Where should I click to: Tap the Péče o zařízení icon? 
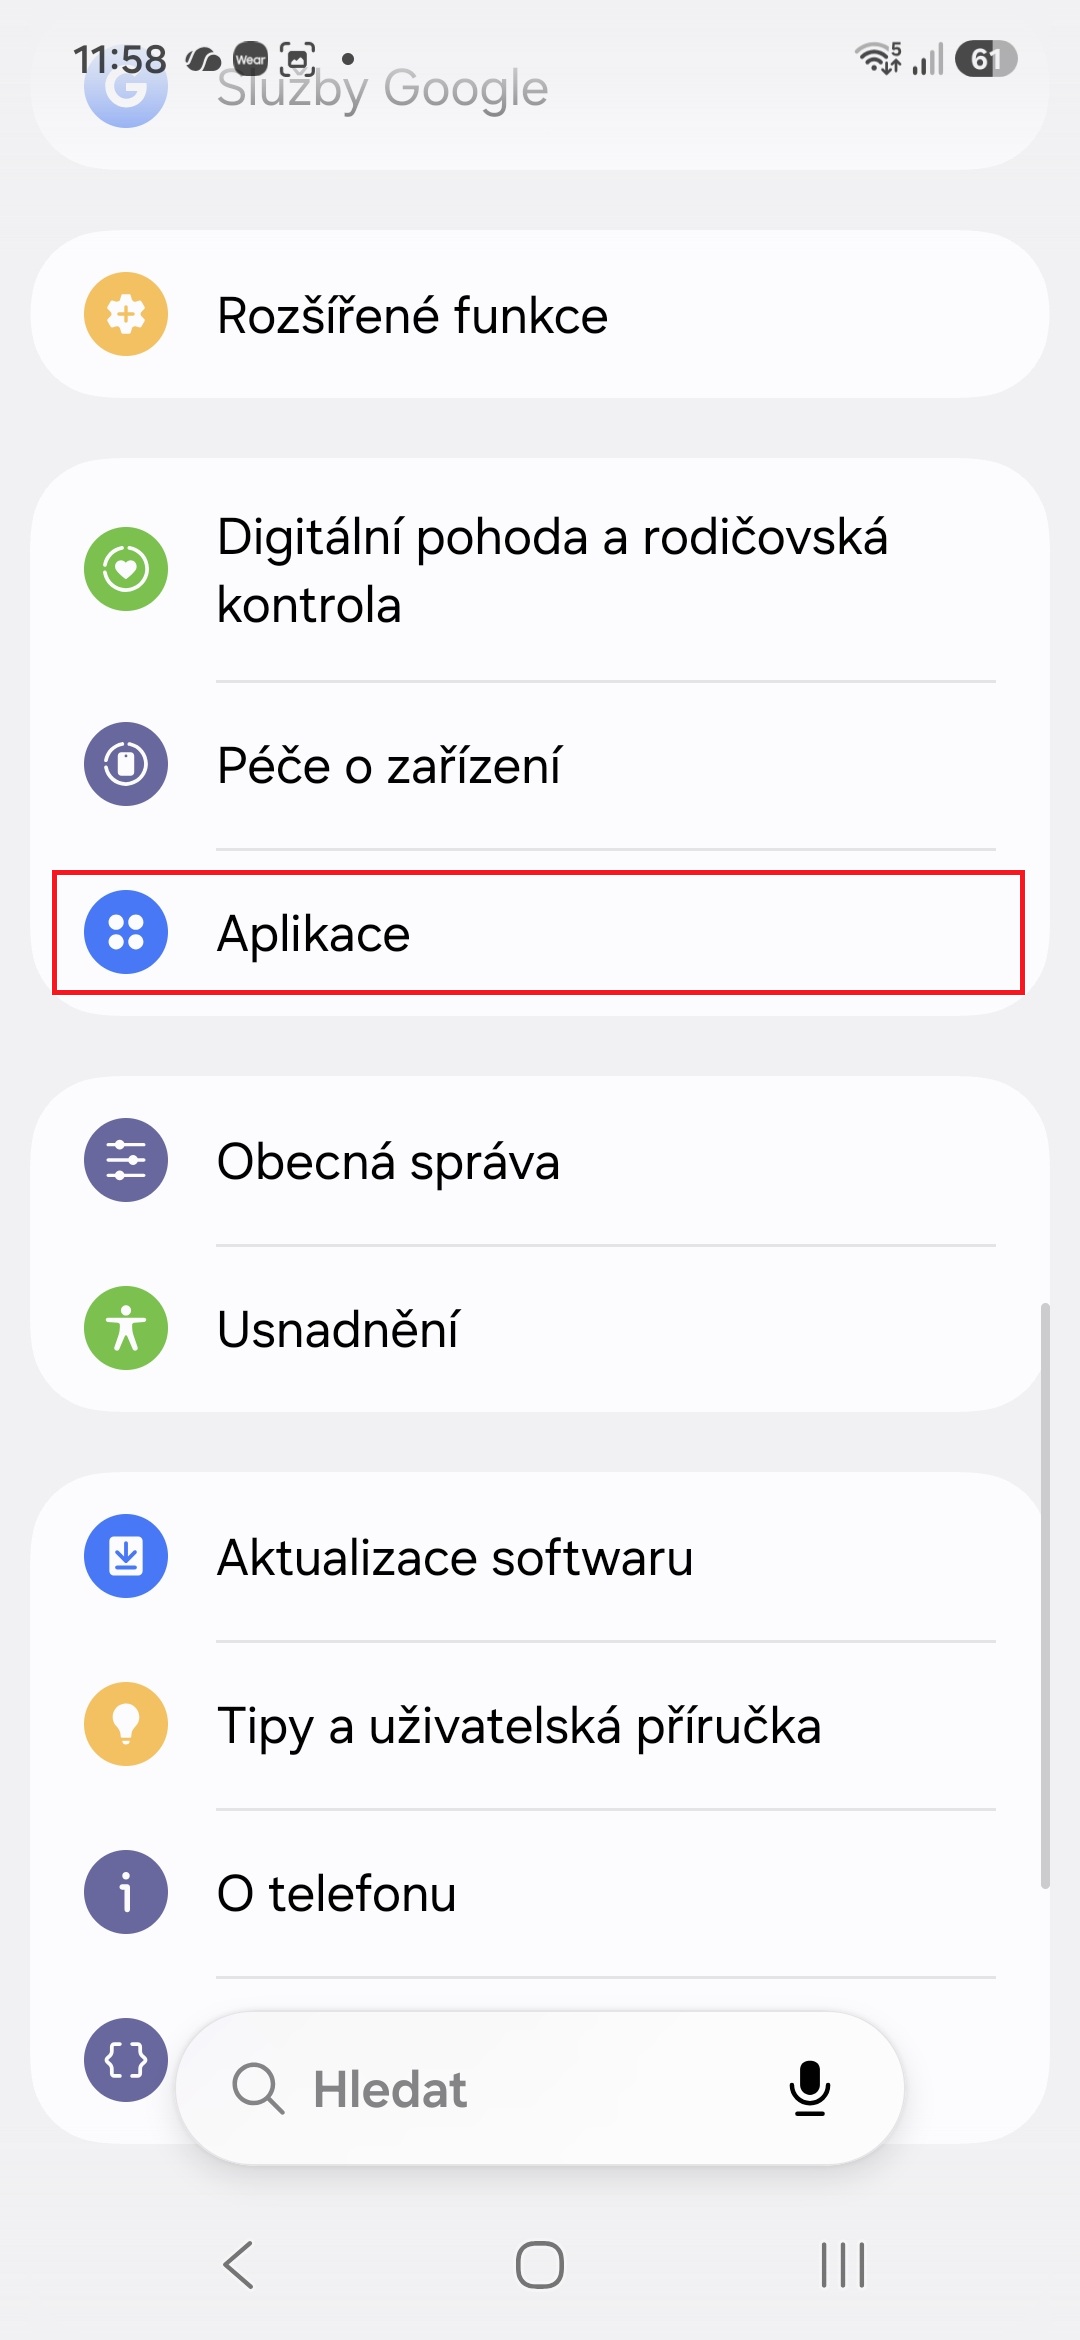click(126, 764)
